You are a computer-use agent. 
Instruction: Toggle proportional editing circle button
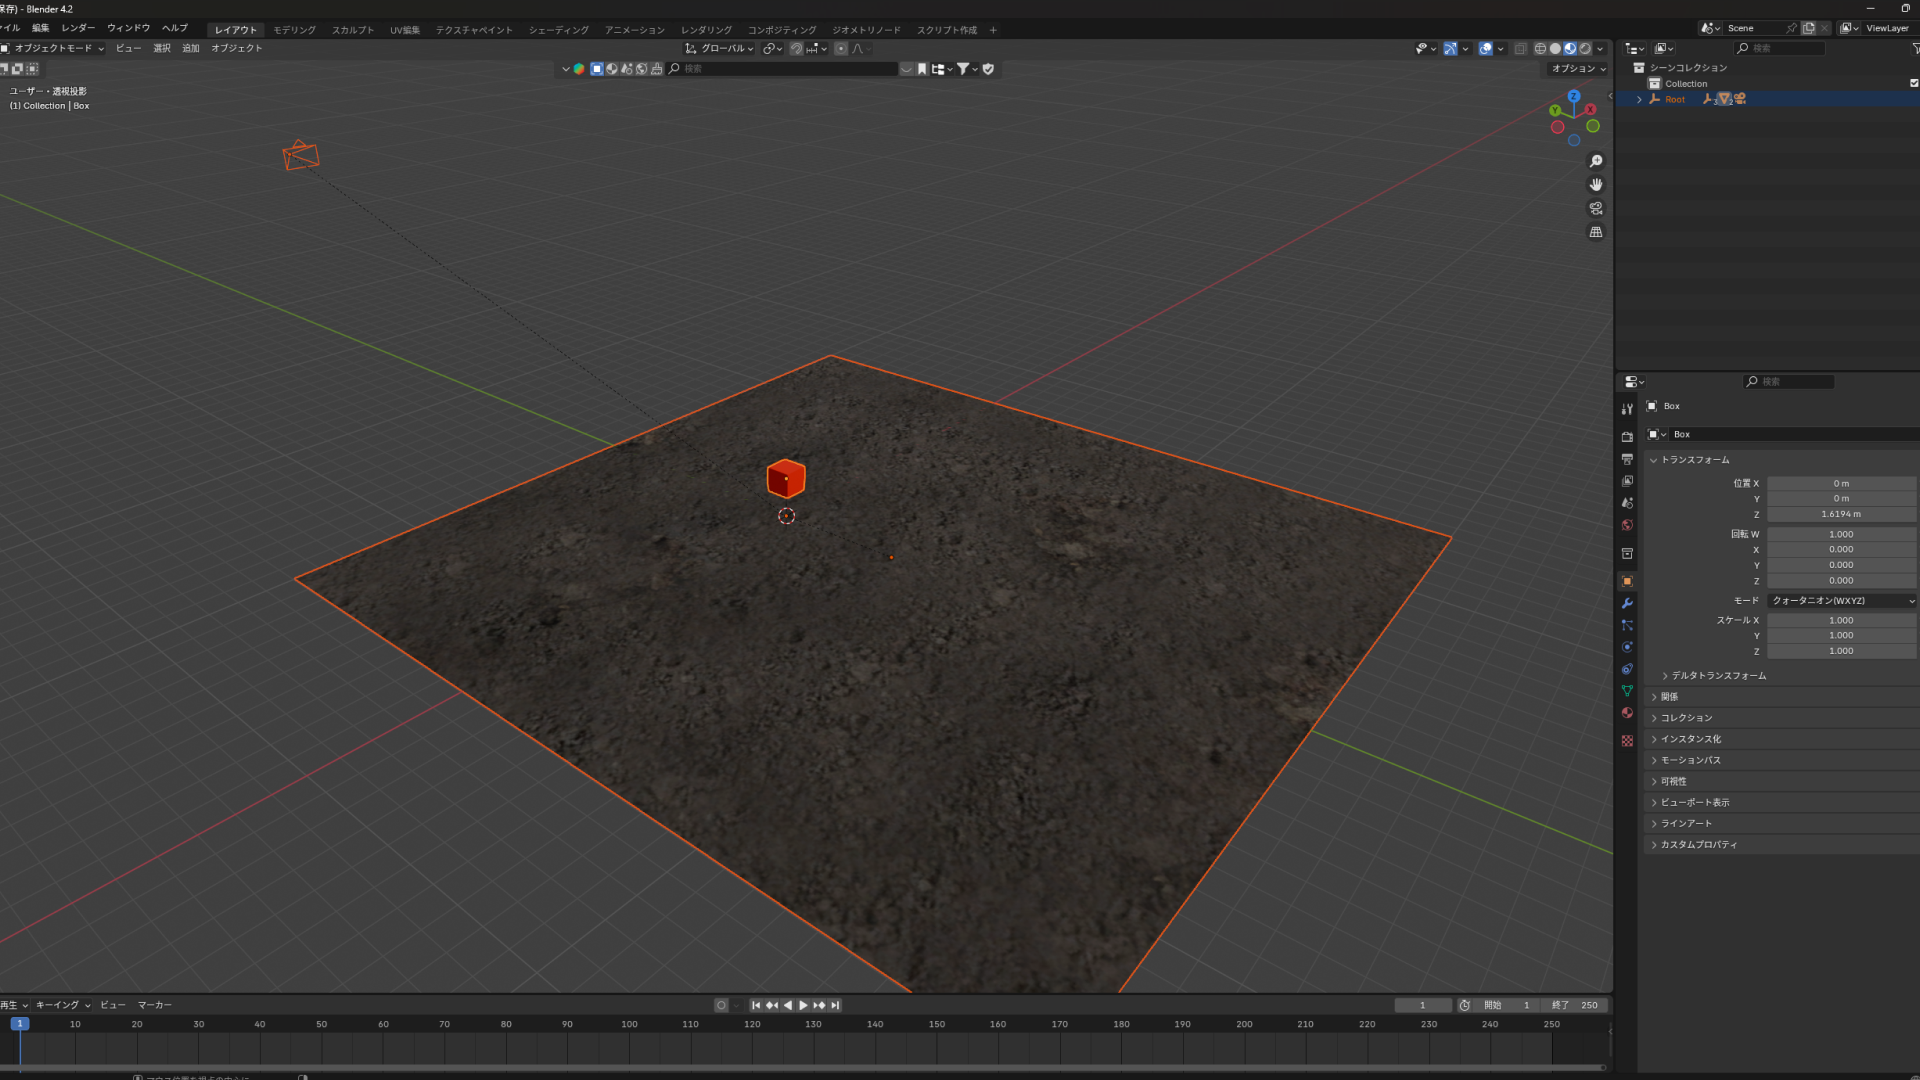pyautogui.click(x=841, y=48)
